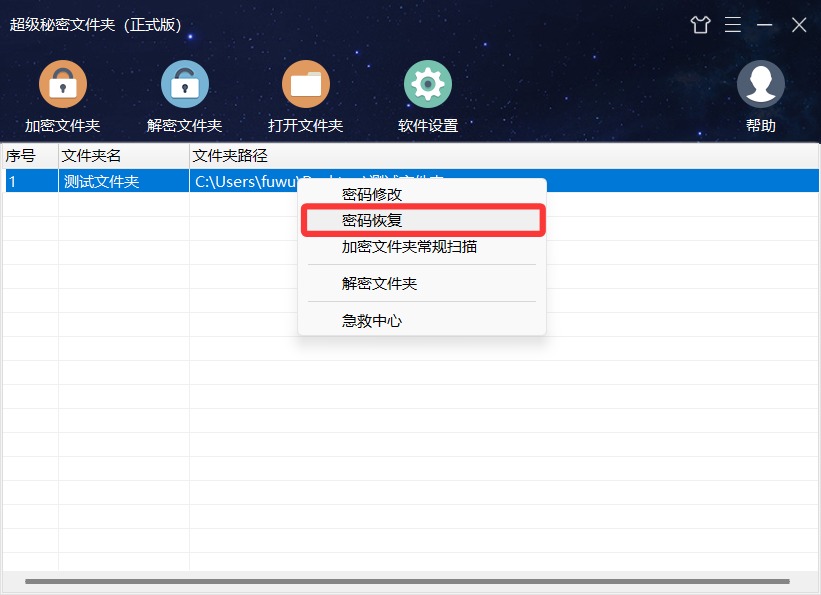Open the hamburger menu in title bar

point(733,25)
